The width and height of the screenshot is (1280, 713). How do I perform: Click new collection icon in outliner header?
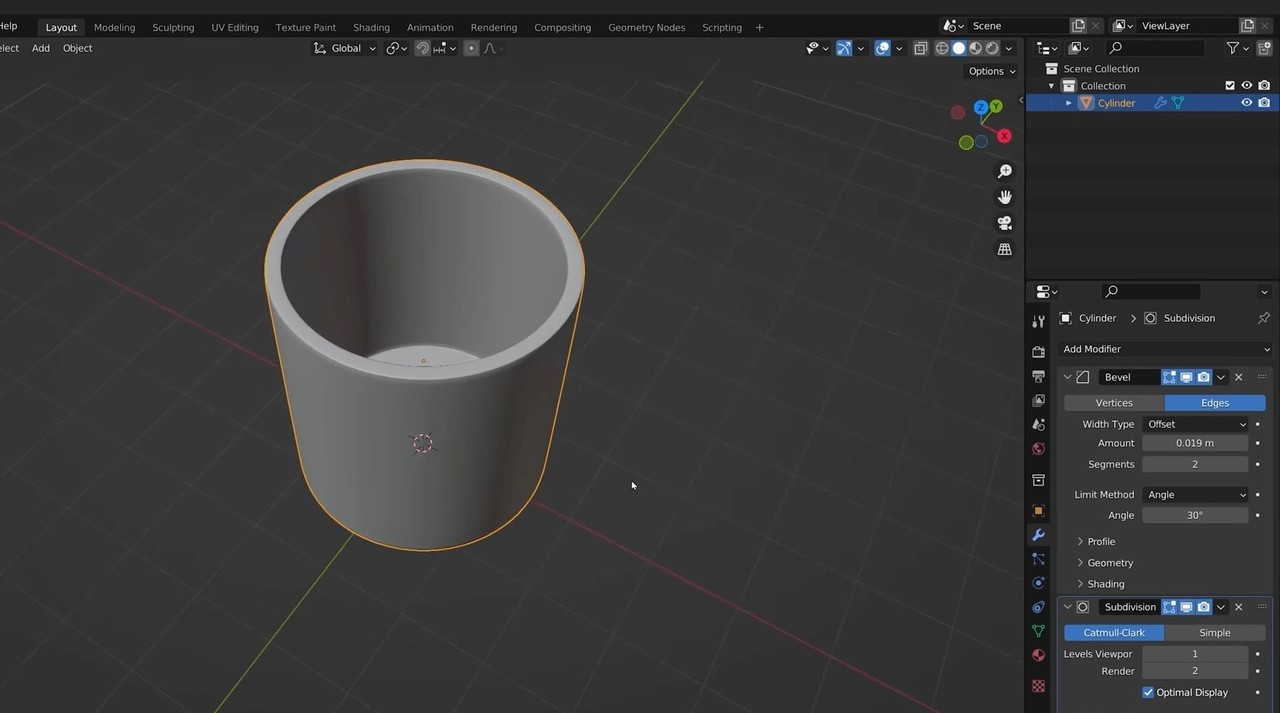click(x=1263, y=48)
